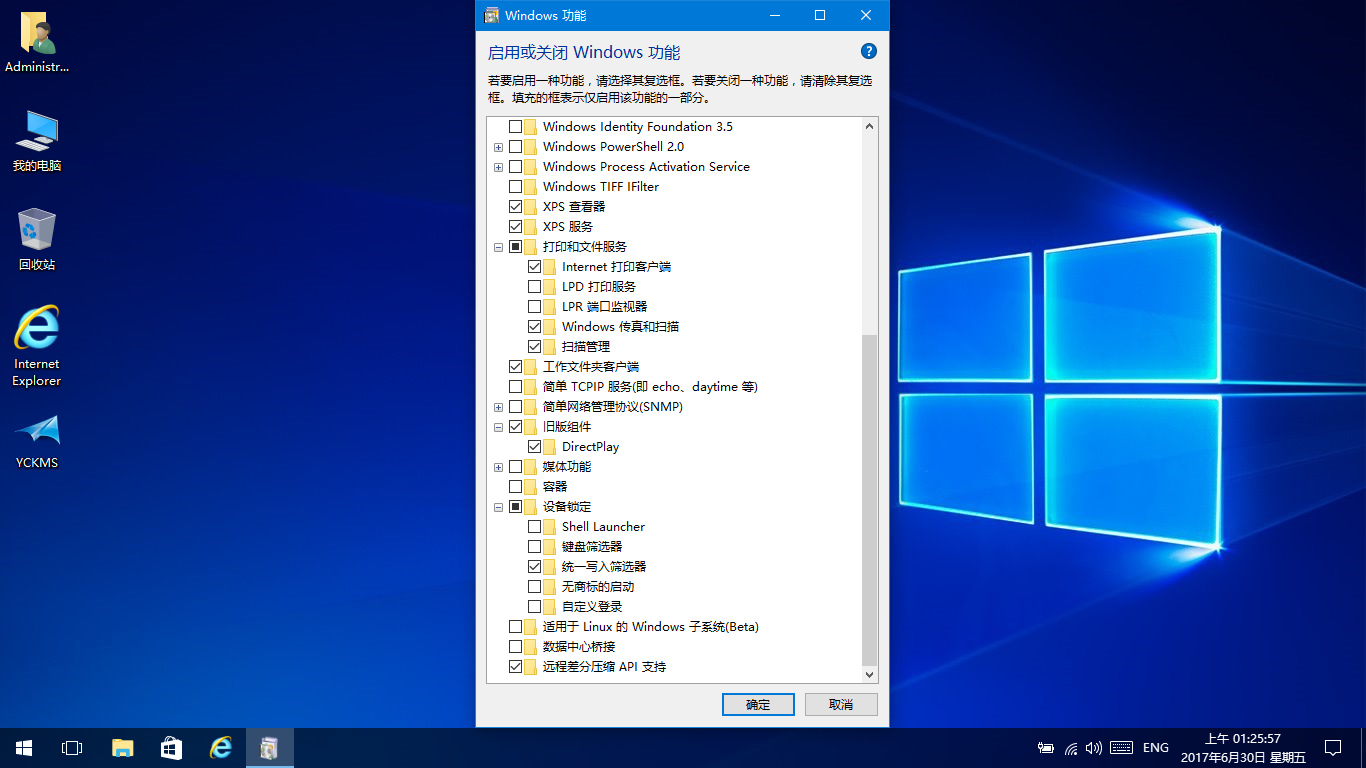Click the Windows 功能 title bar icon

tap(492, 15)
